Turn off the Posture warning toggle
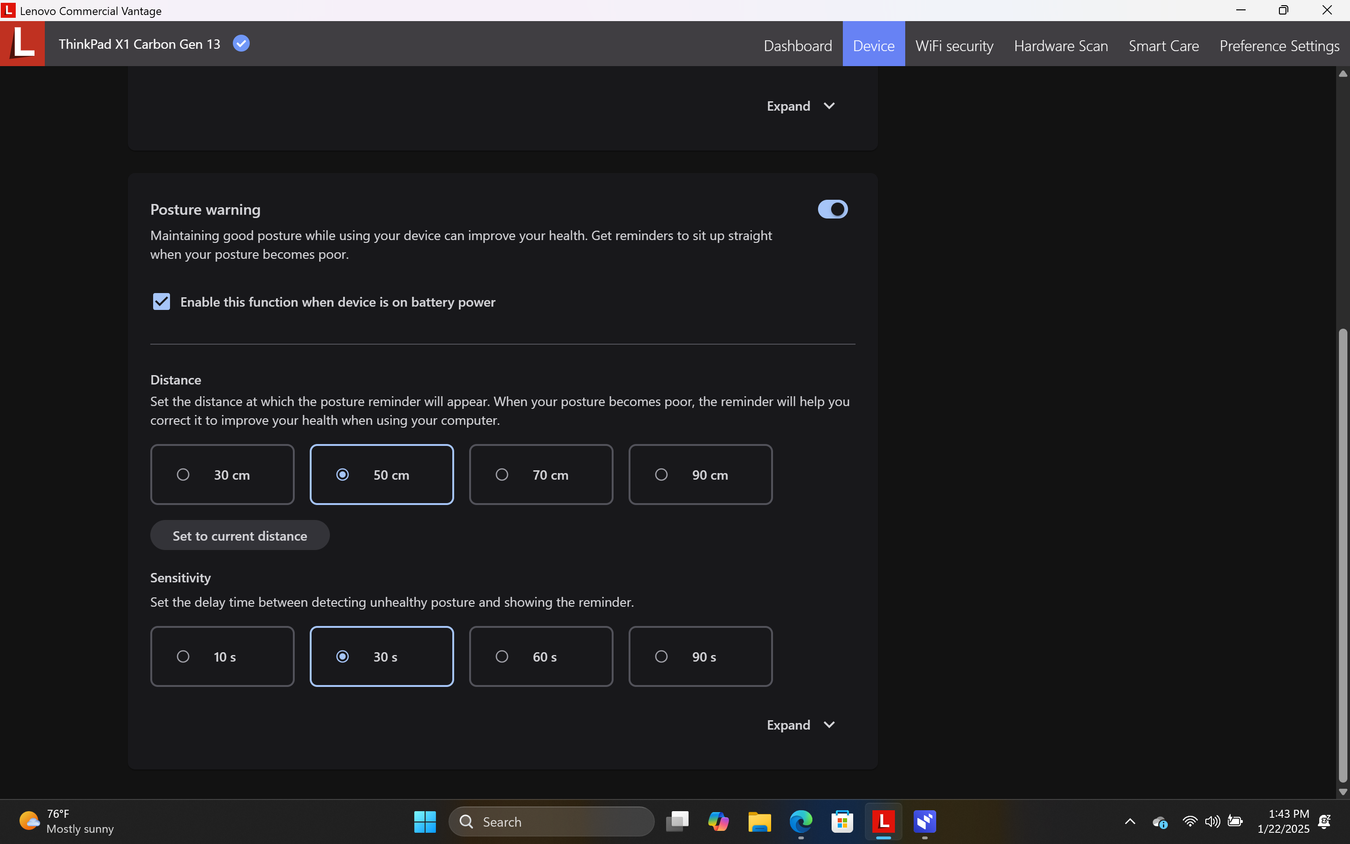 [832, 209]
